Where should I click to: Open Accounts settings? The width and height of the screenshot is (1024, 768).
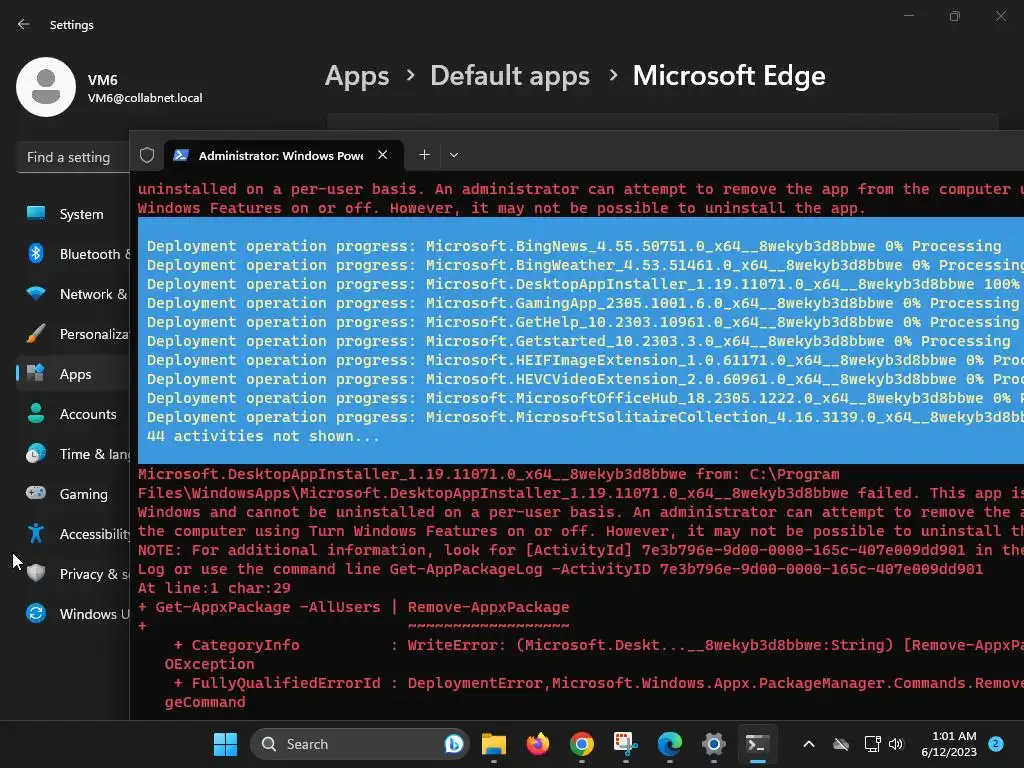point(72,414)
